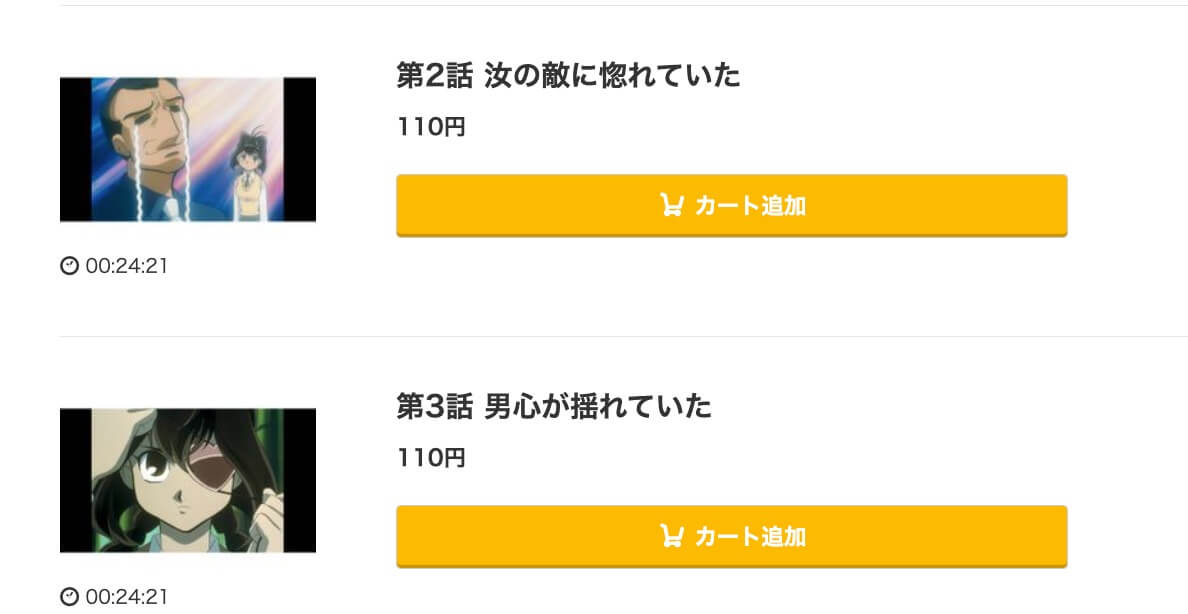Click the 110円 price under episode 2
This screenshot has width=1188, height=614.
click(x=431, y=127)
